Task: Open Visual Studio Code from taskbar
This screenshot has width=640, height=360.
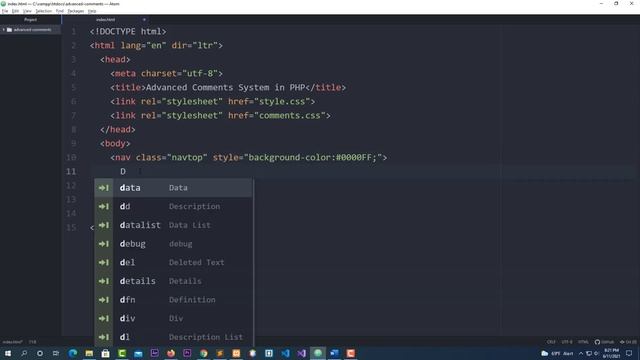Action: [x=285, y=353]
